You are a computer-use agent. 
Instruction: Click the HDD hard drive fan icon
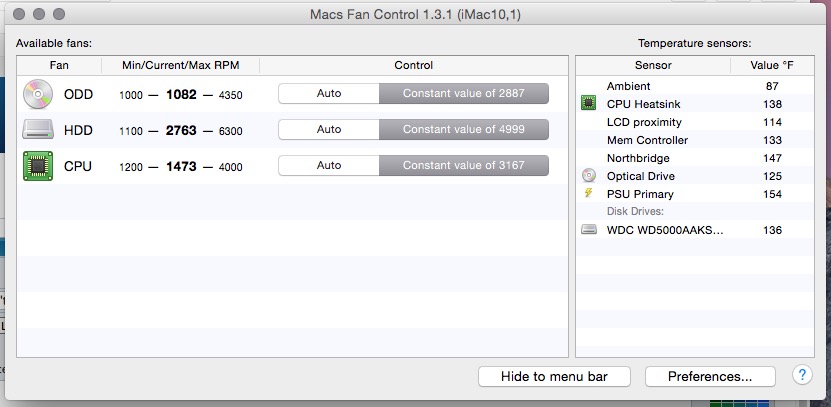click(x=38, y=130)
